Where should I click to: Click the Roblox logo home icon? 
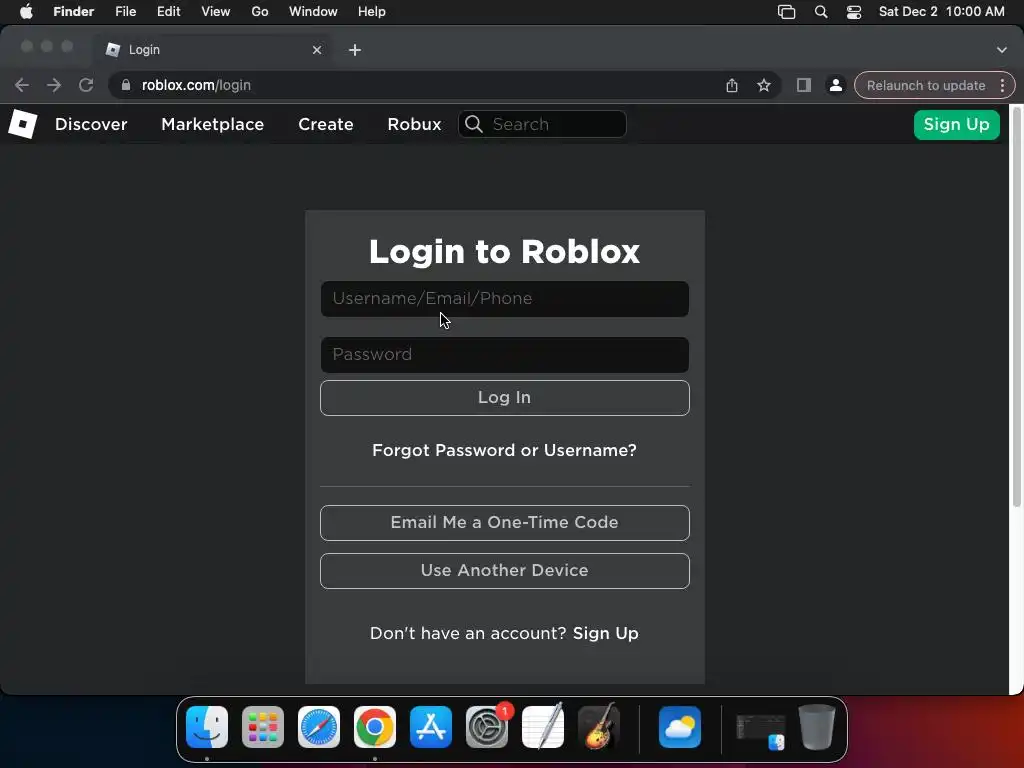(23, 124)
